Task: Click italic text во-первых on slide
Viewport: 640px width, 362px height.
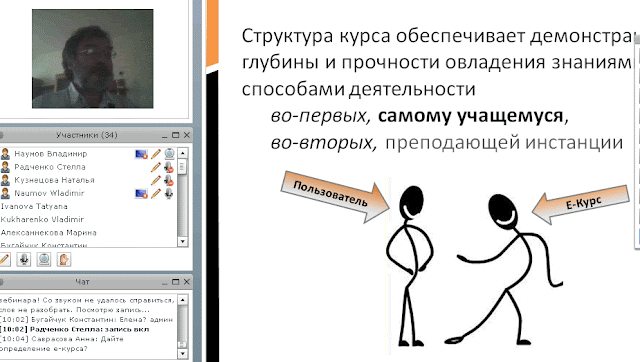Action: coord(321,116)
